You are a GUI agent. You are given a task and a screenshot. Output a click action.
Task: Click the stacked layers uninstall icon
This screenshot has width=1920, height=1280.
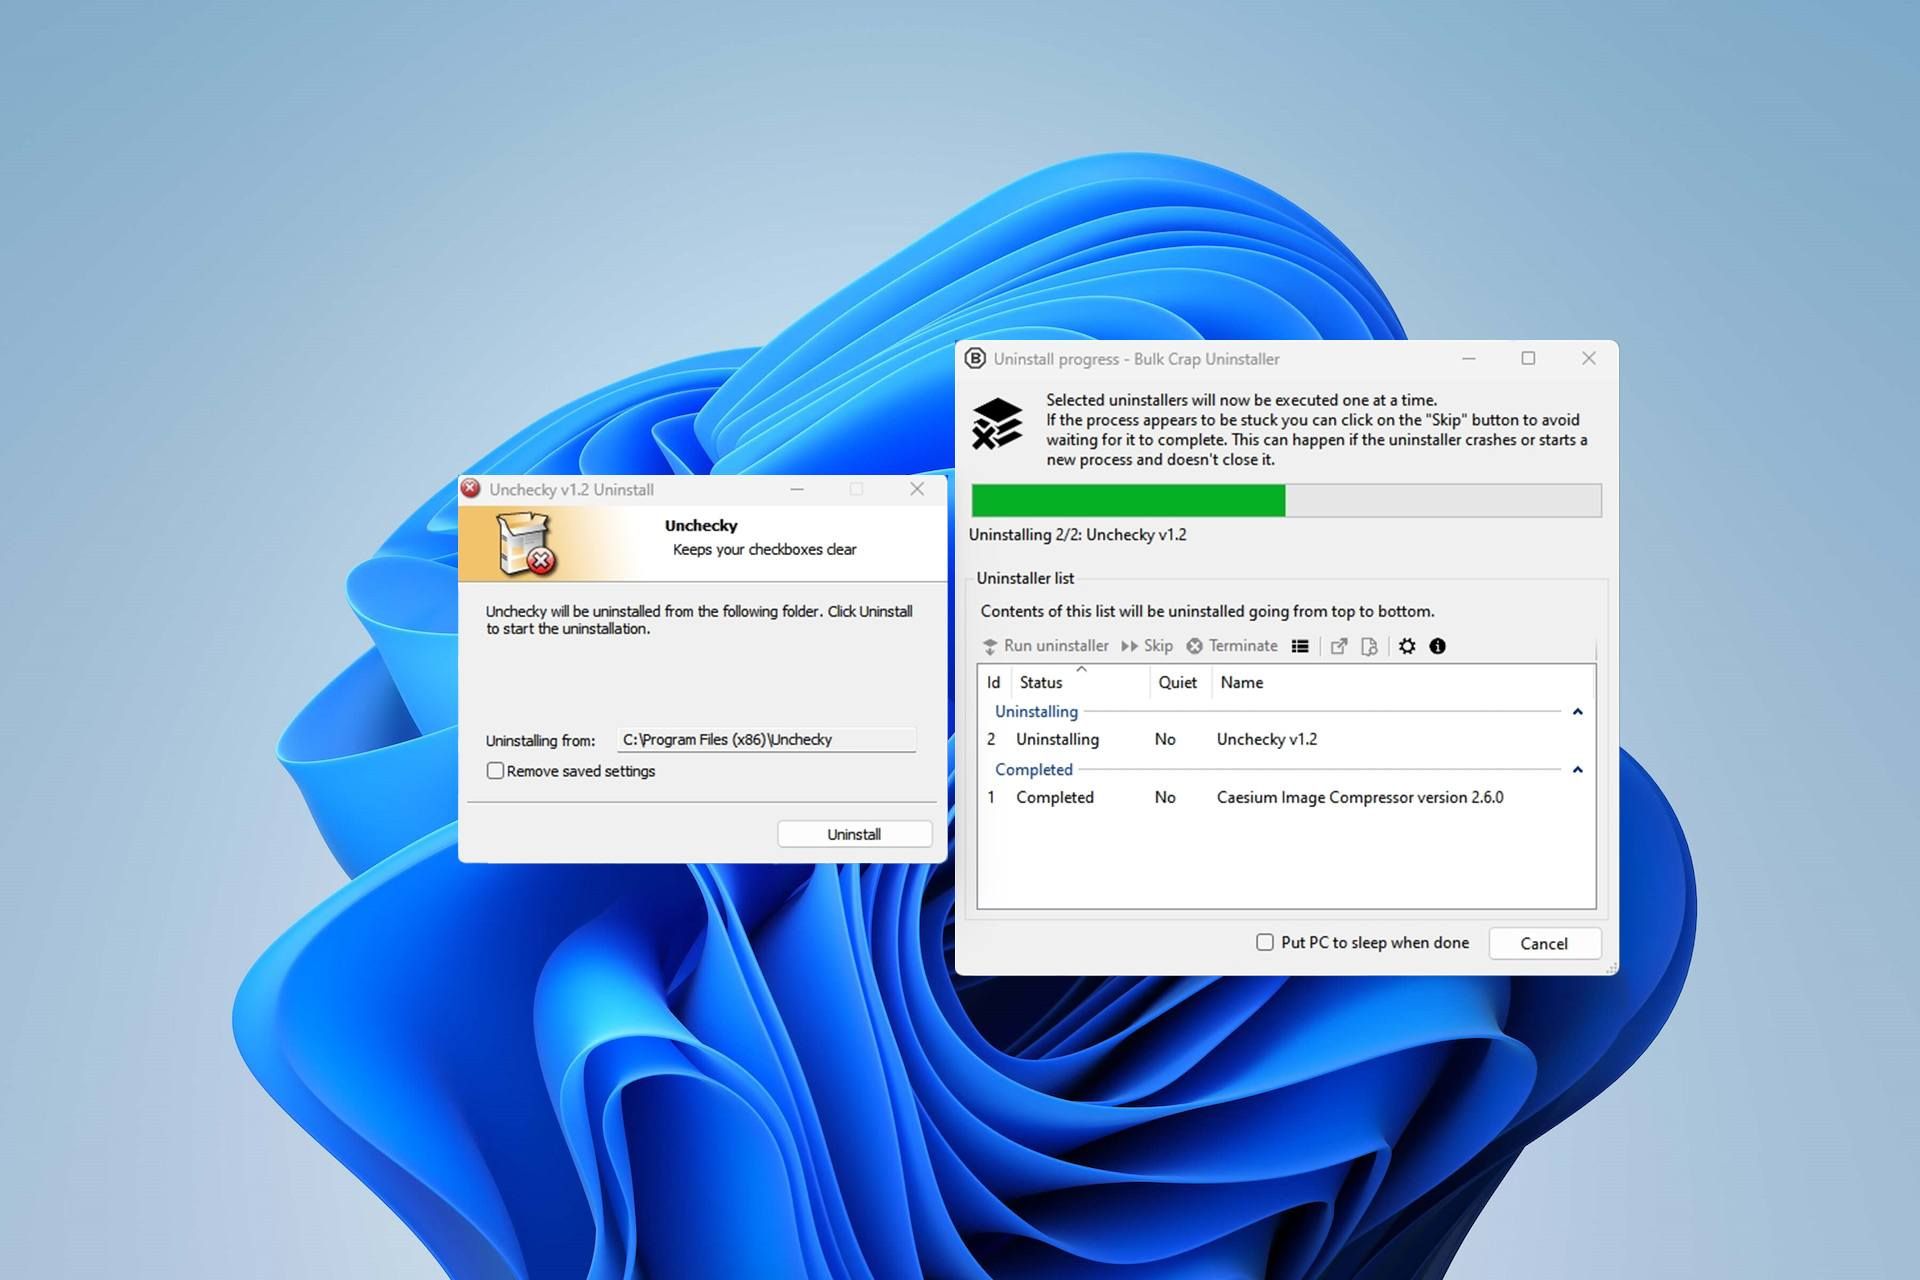pyautogui.click(x=997, y=423)
